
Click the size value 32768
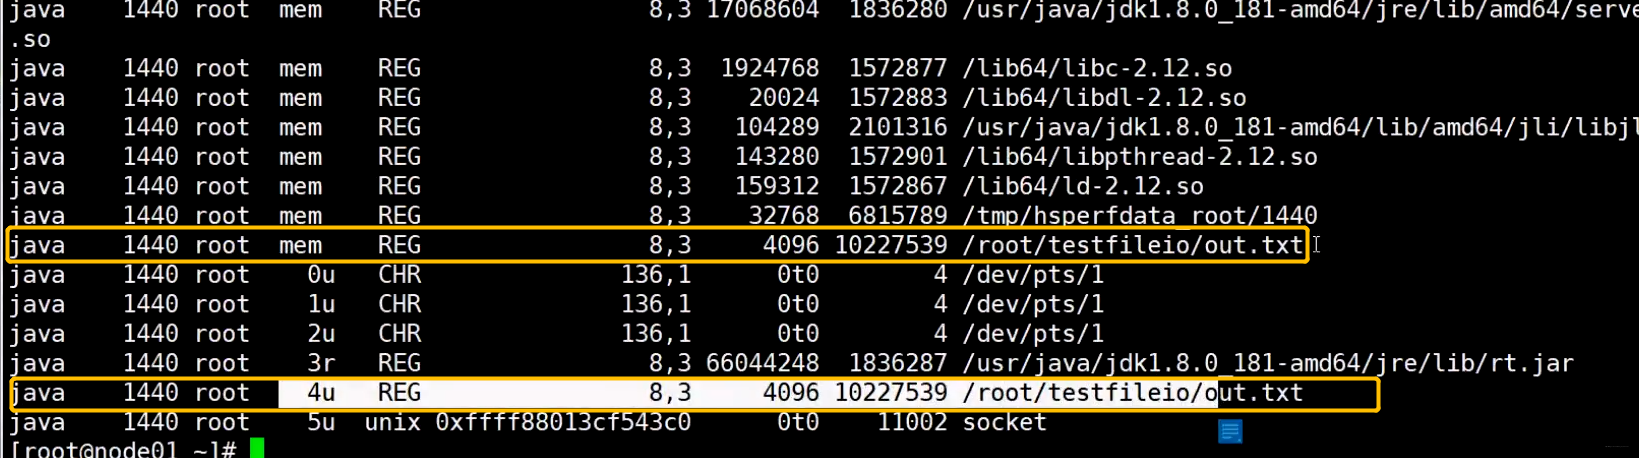click(784, 216)
